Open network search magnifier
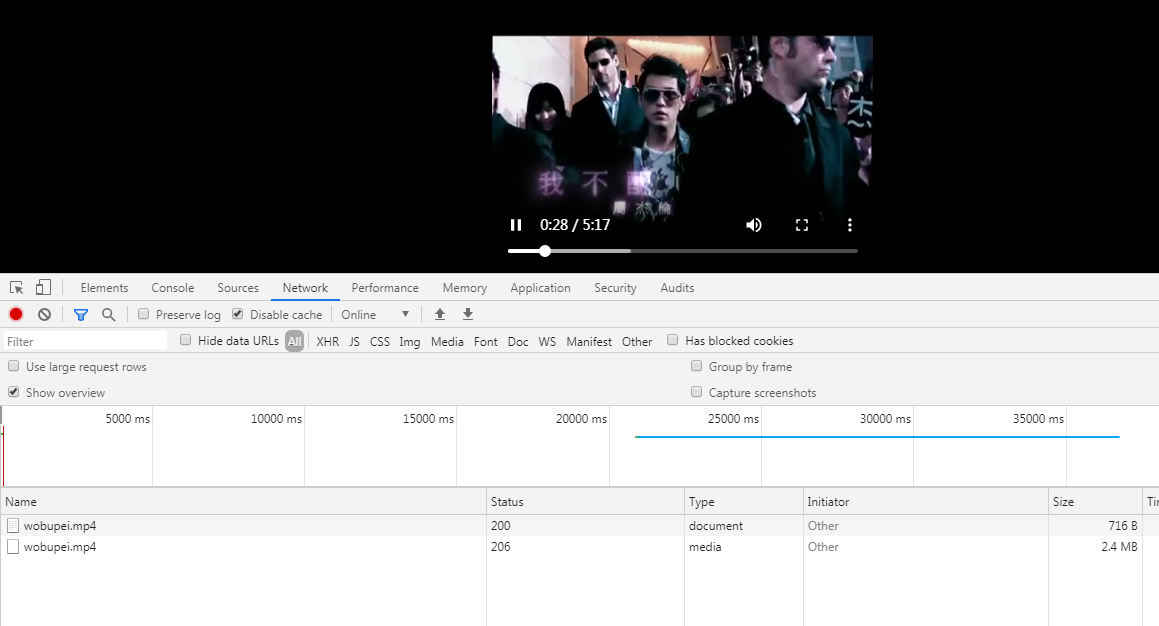 tap(109, 314)
